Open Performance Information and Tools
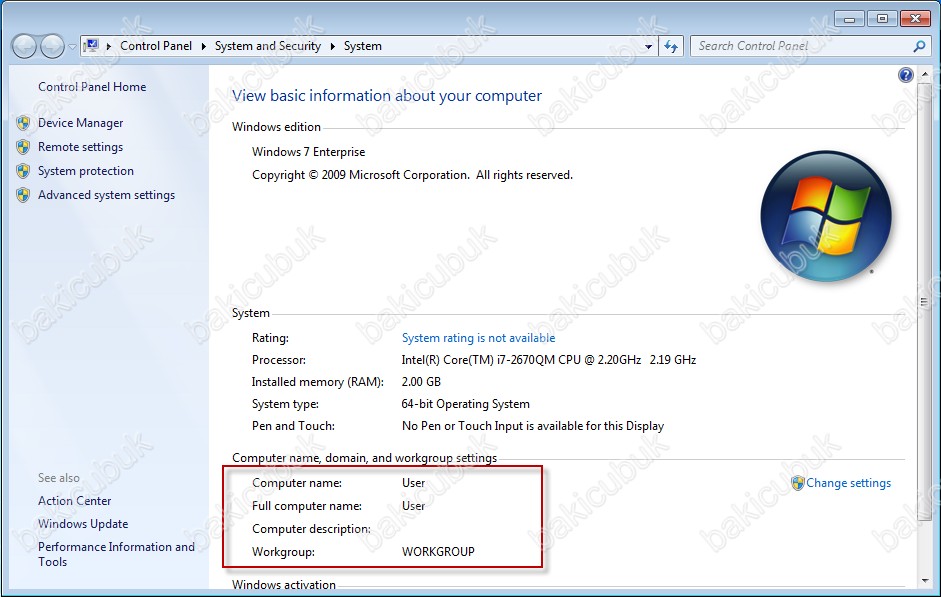 pos(116,554)
